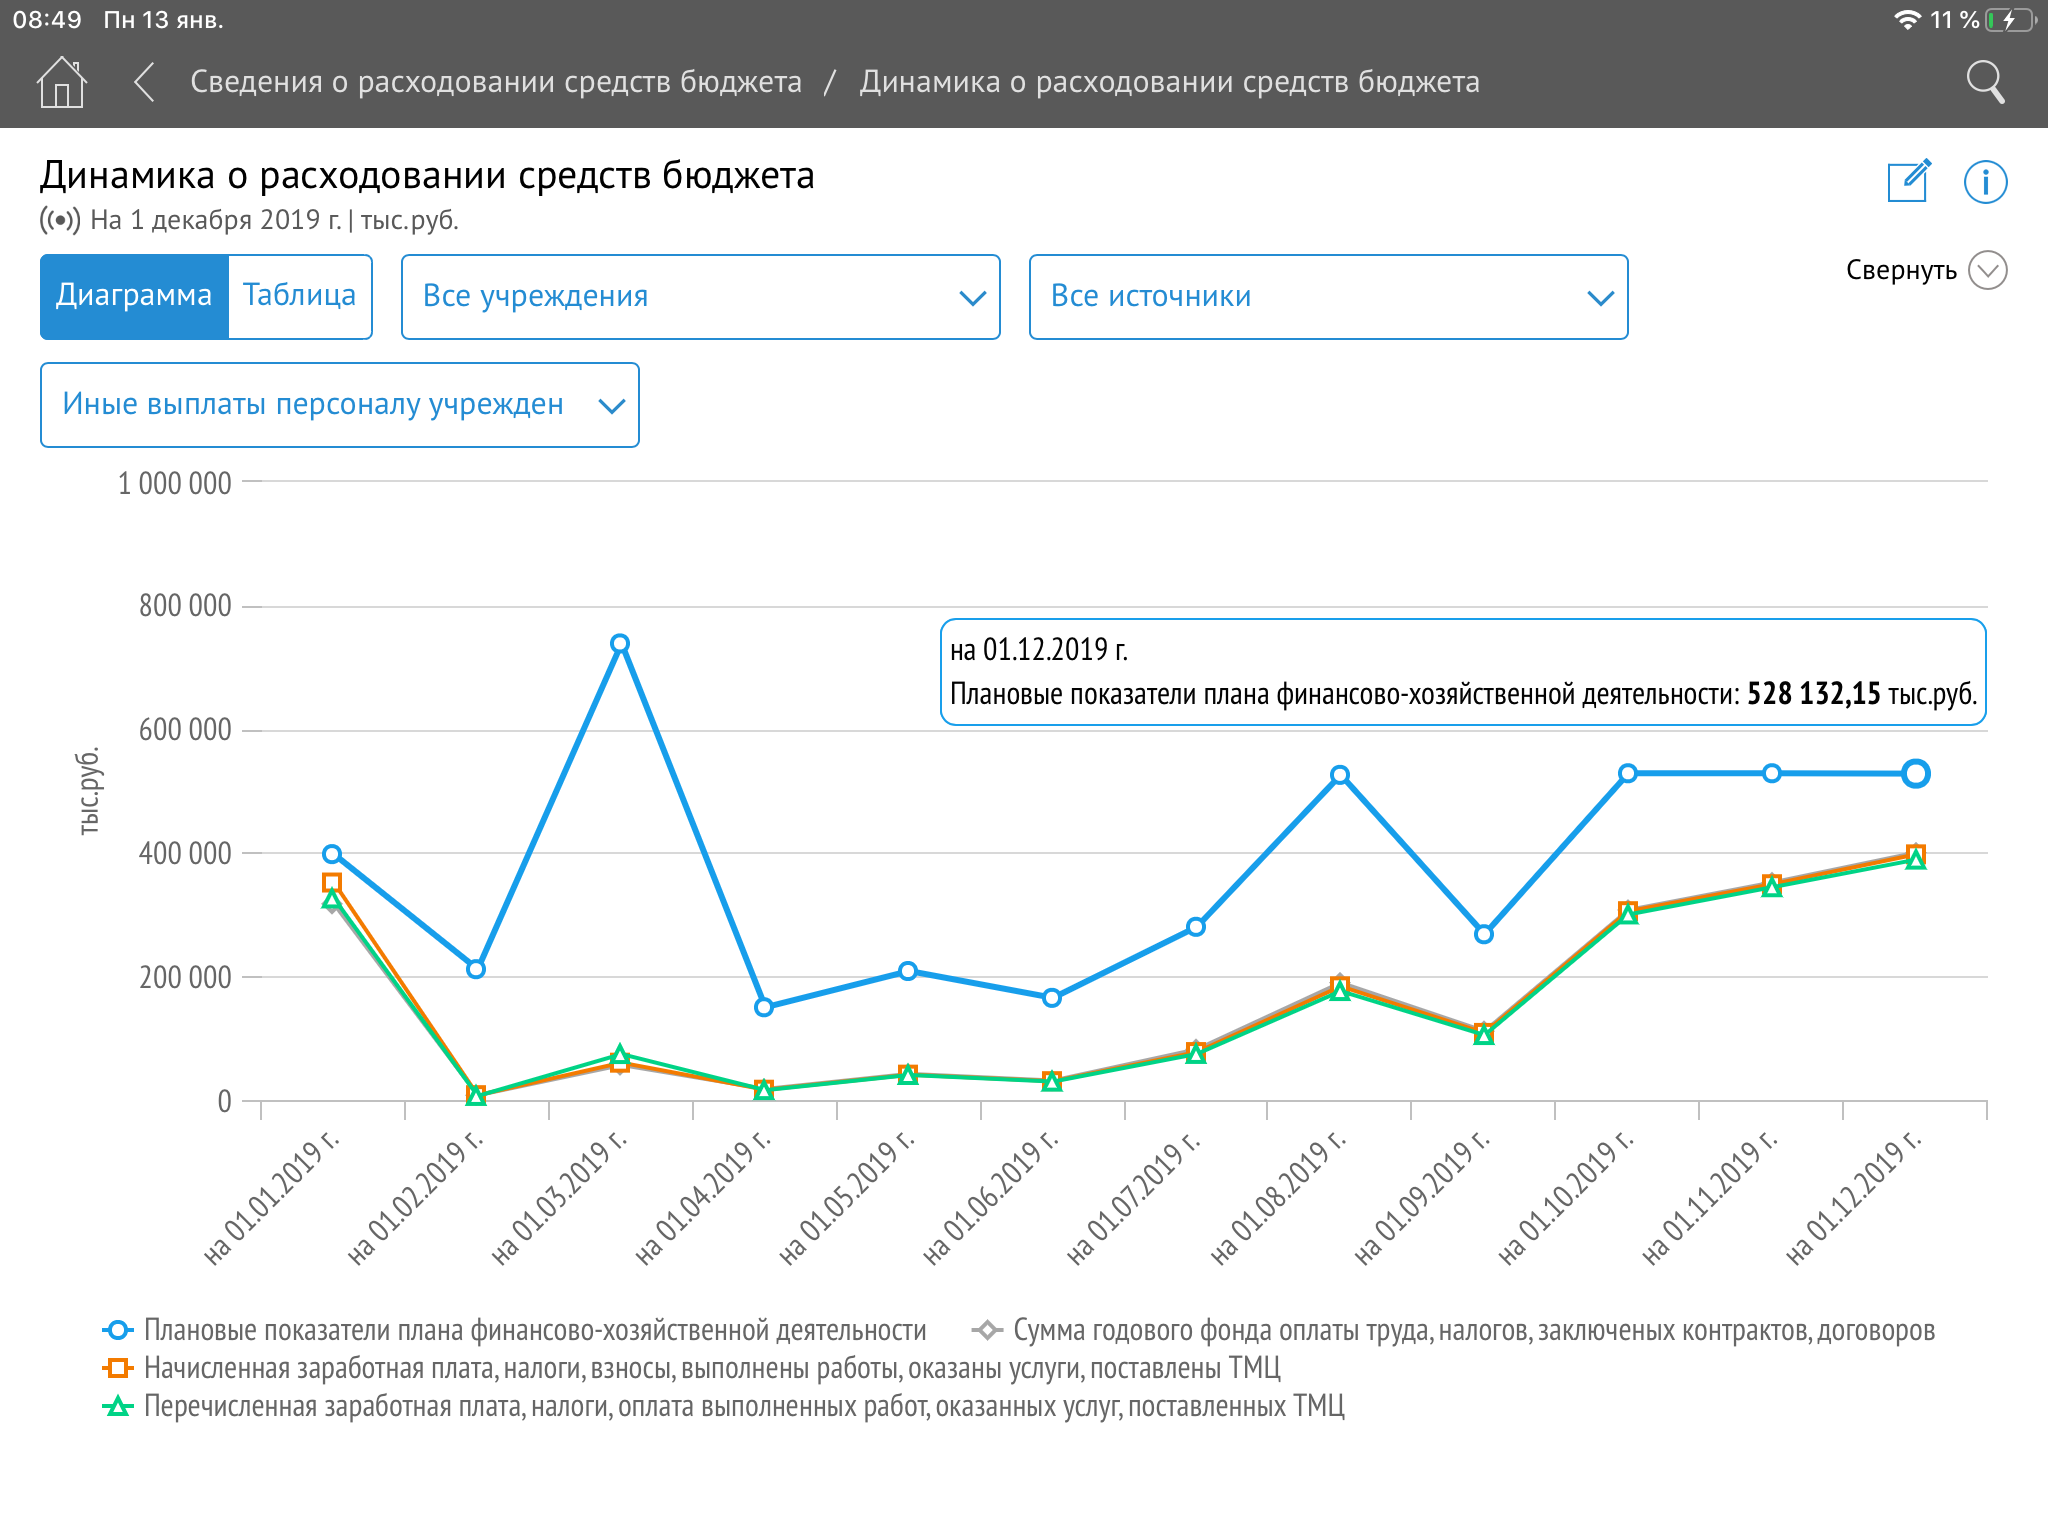This screenshot has height=1536, width=2048.
Task: Click the tooltip value 528 132,15
Action: pyautogui.click(x=1813, y=694)
